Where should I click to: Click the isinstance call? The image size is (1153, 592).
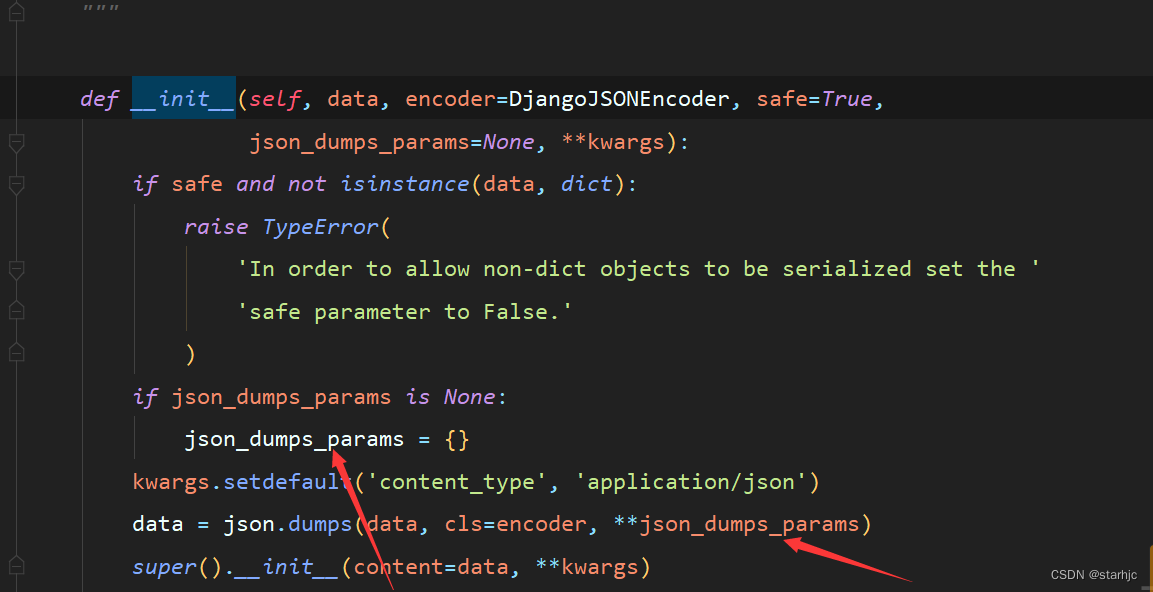pos(405,184)
